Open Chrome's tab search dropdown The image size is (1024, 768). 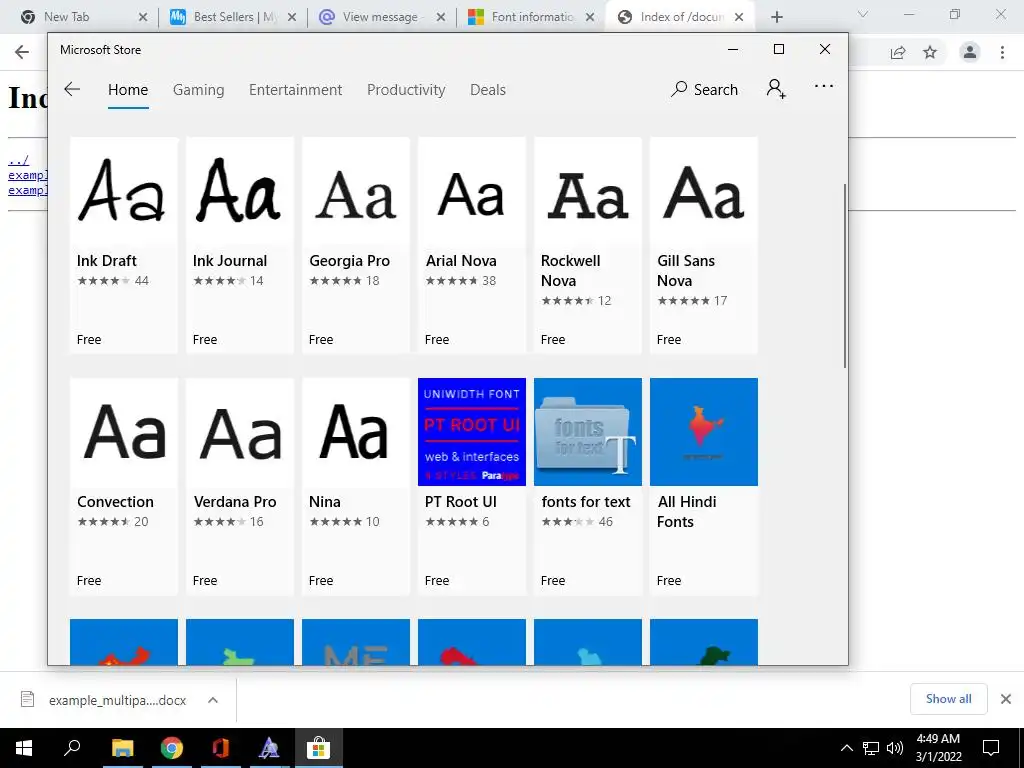click(x=863, y=14)
